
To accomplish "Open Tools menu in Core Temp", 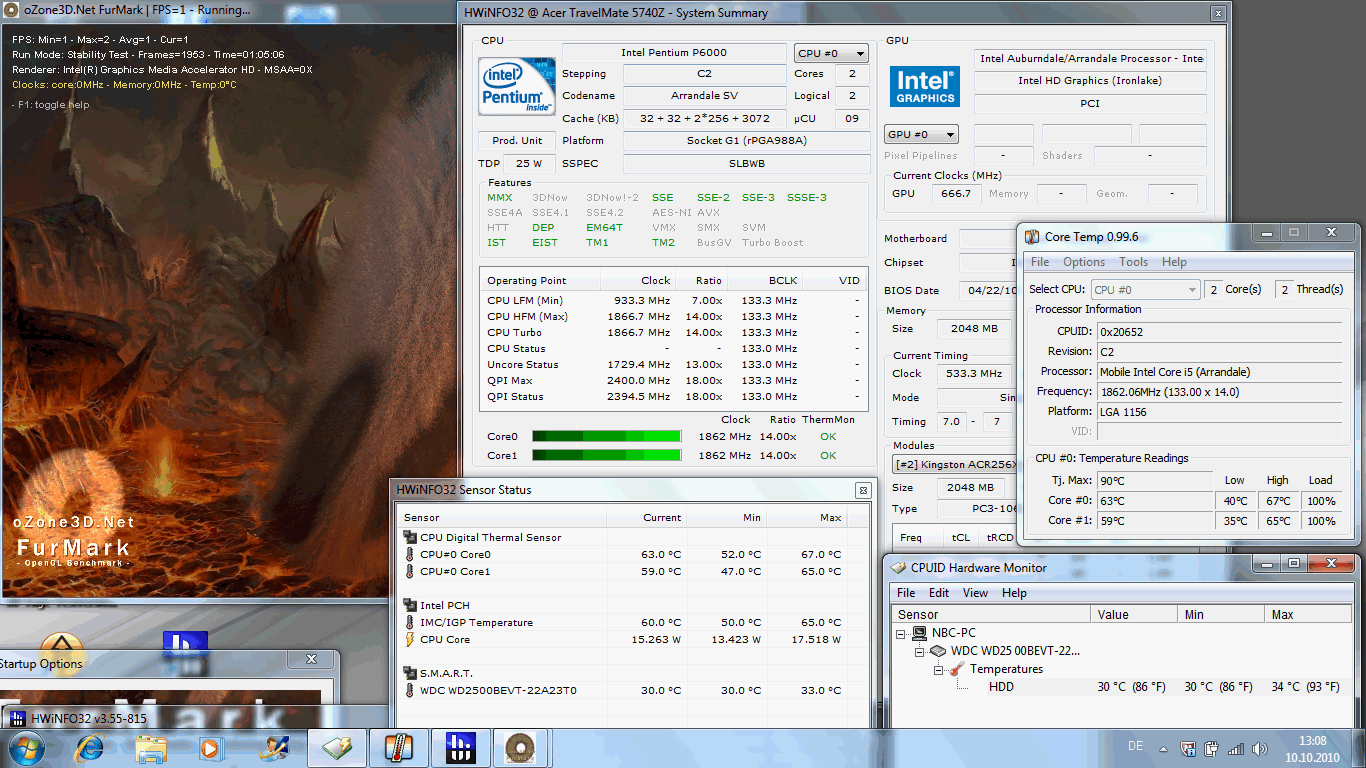I will (x=1133, y=262).
